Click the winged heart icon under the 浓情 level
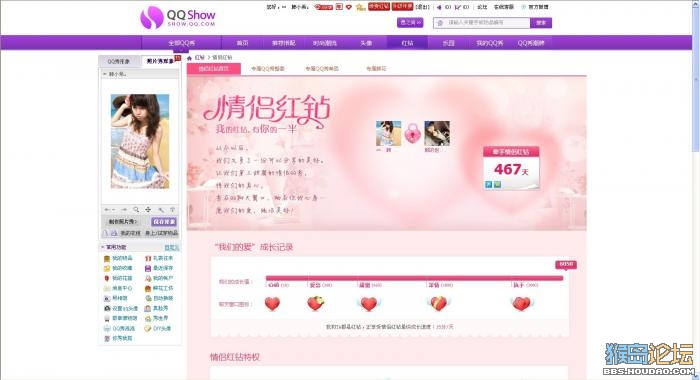Screen dimensions: 700x380 click(x=438, y=304)
